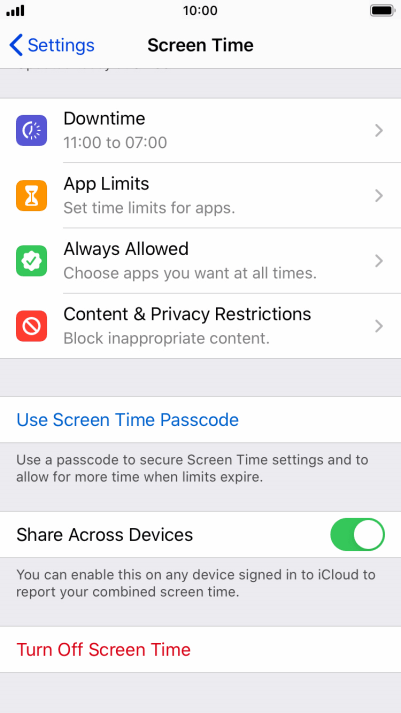The height and width of the screenshot is (713, 401).
Task: Expand Downtime settings via its chevron
Action: pyautogui.click(x=379, y=131)
